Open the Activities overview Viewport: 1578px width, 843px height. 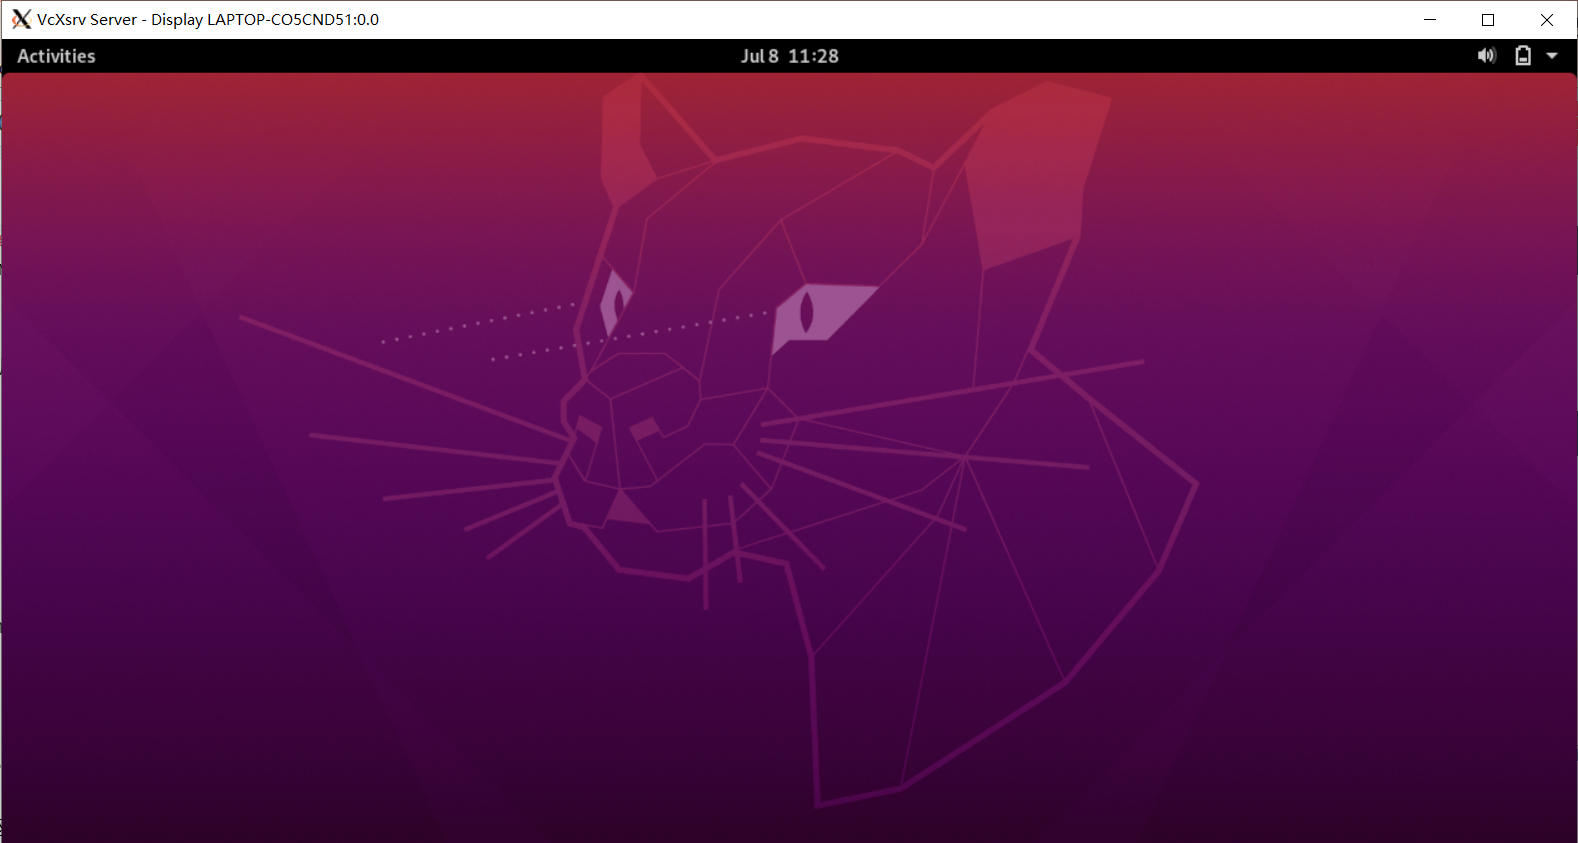pyautogui.click(x=56, y=56)
